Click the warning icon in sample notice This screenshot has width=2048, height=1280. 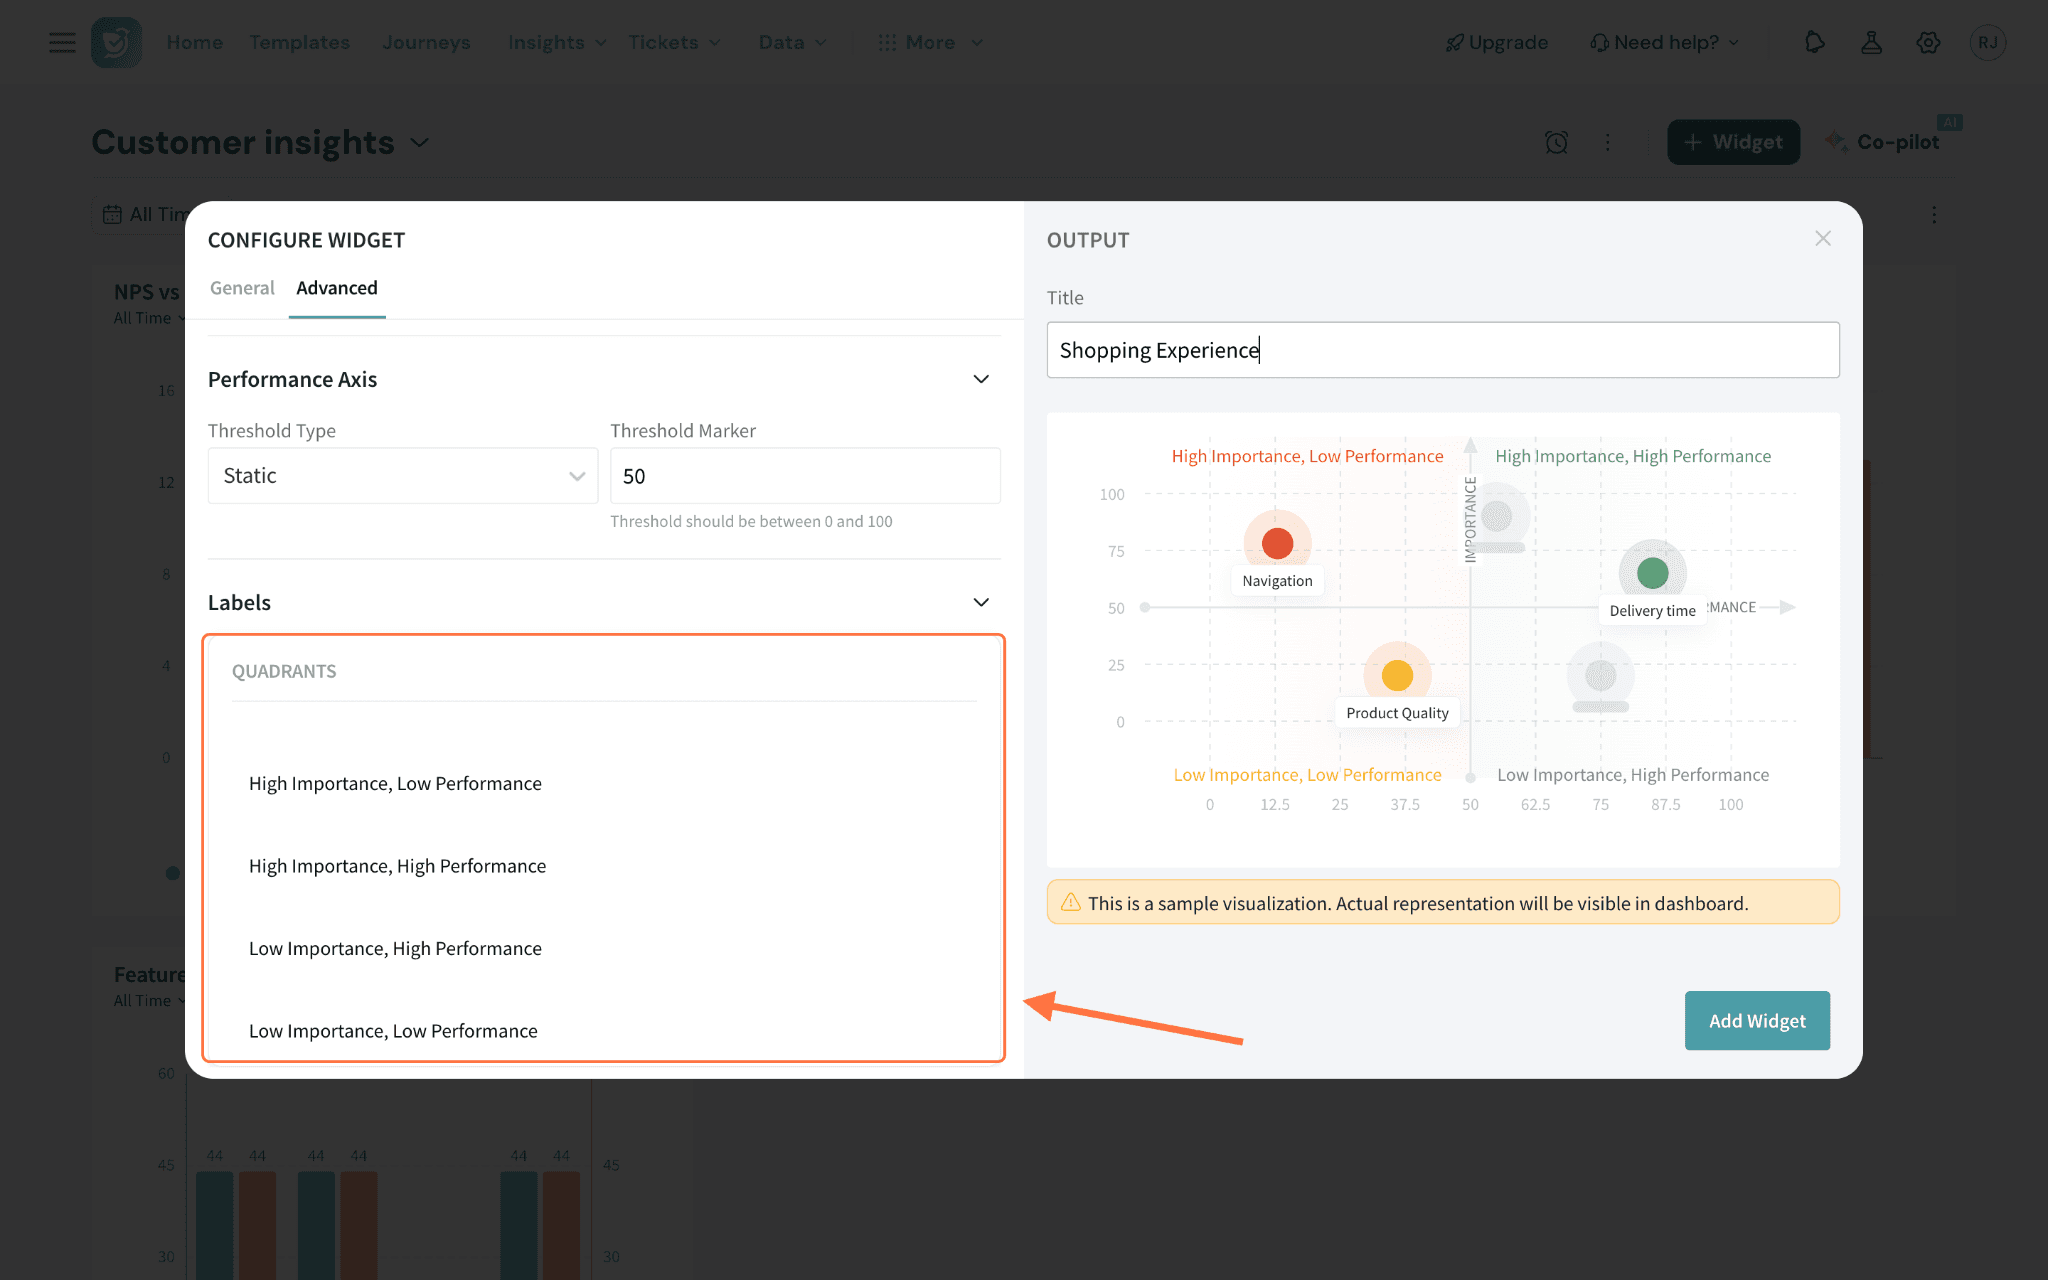(1070, 902)
